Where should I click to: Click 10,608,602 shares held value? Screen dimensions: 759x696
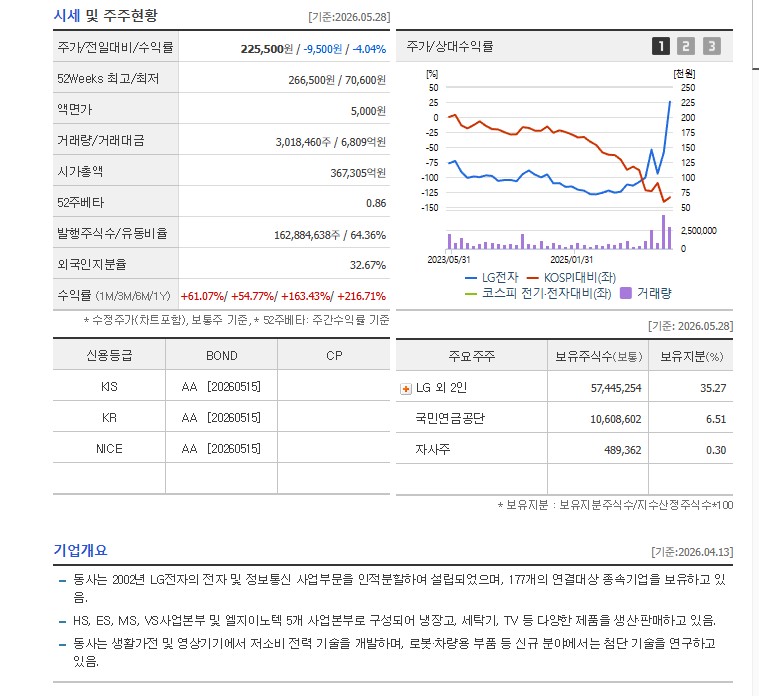click(x=616, y=419)
